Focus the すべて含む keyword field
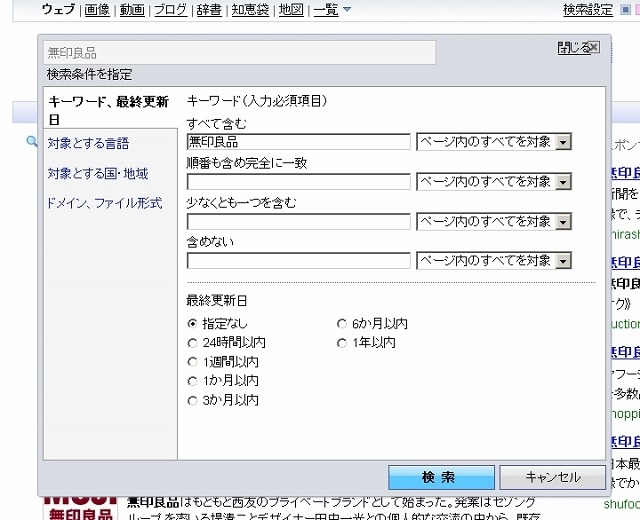 click(299, 142)
